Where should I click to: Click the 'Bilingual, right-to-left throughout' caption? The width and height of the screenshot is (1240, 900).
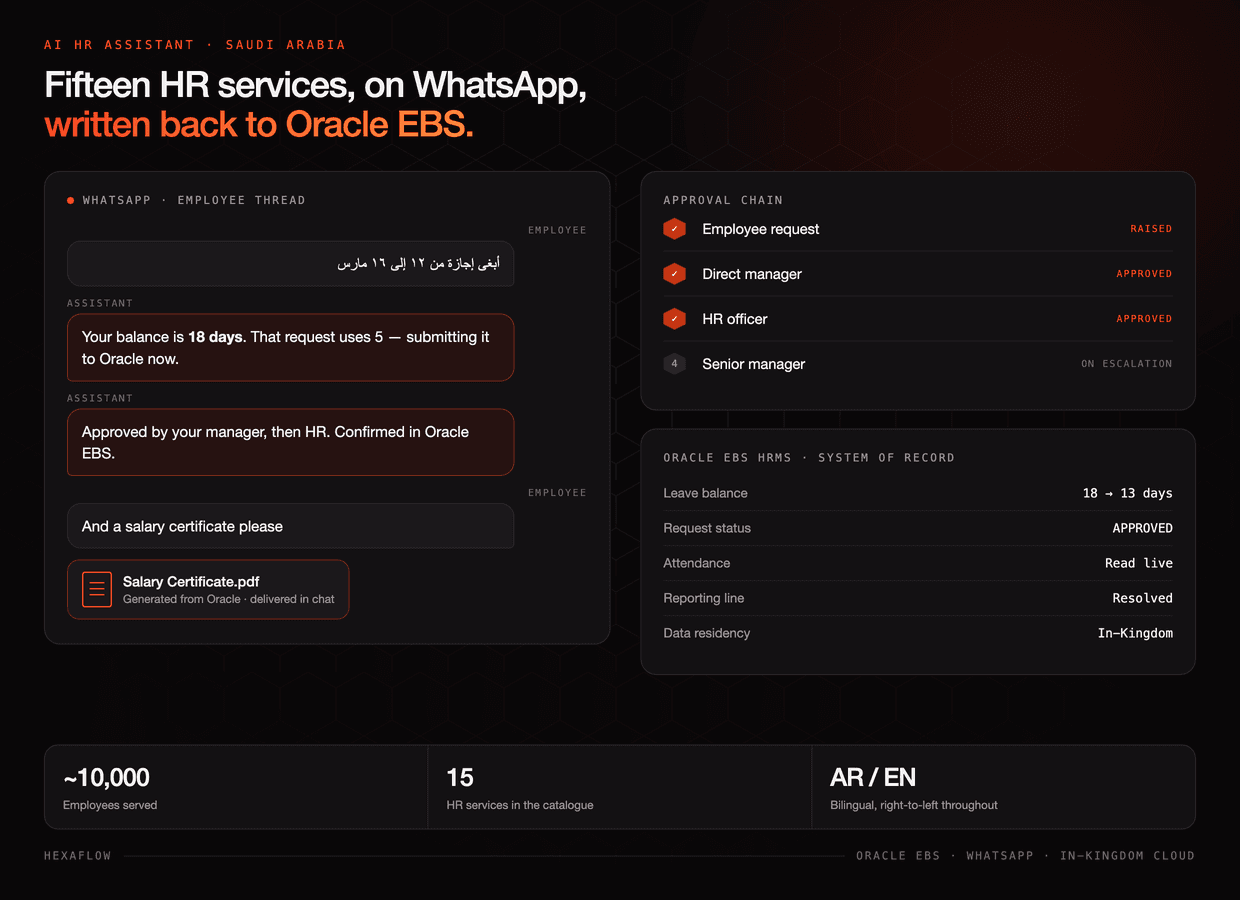point(914,805)
